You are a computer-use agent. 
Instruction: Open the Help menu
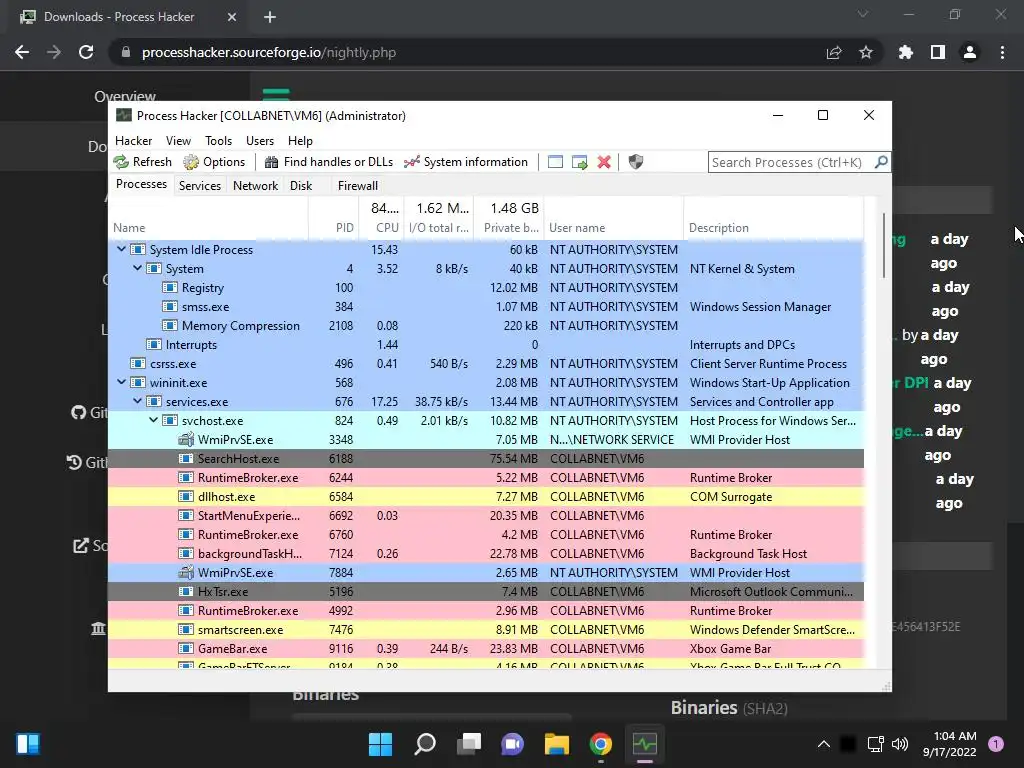tap(300, 140)
